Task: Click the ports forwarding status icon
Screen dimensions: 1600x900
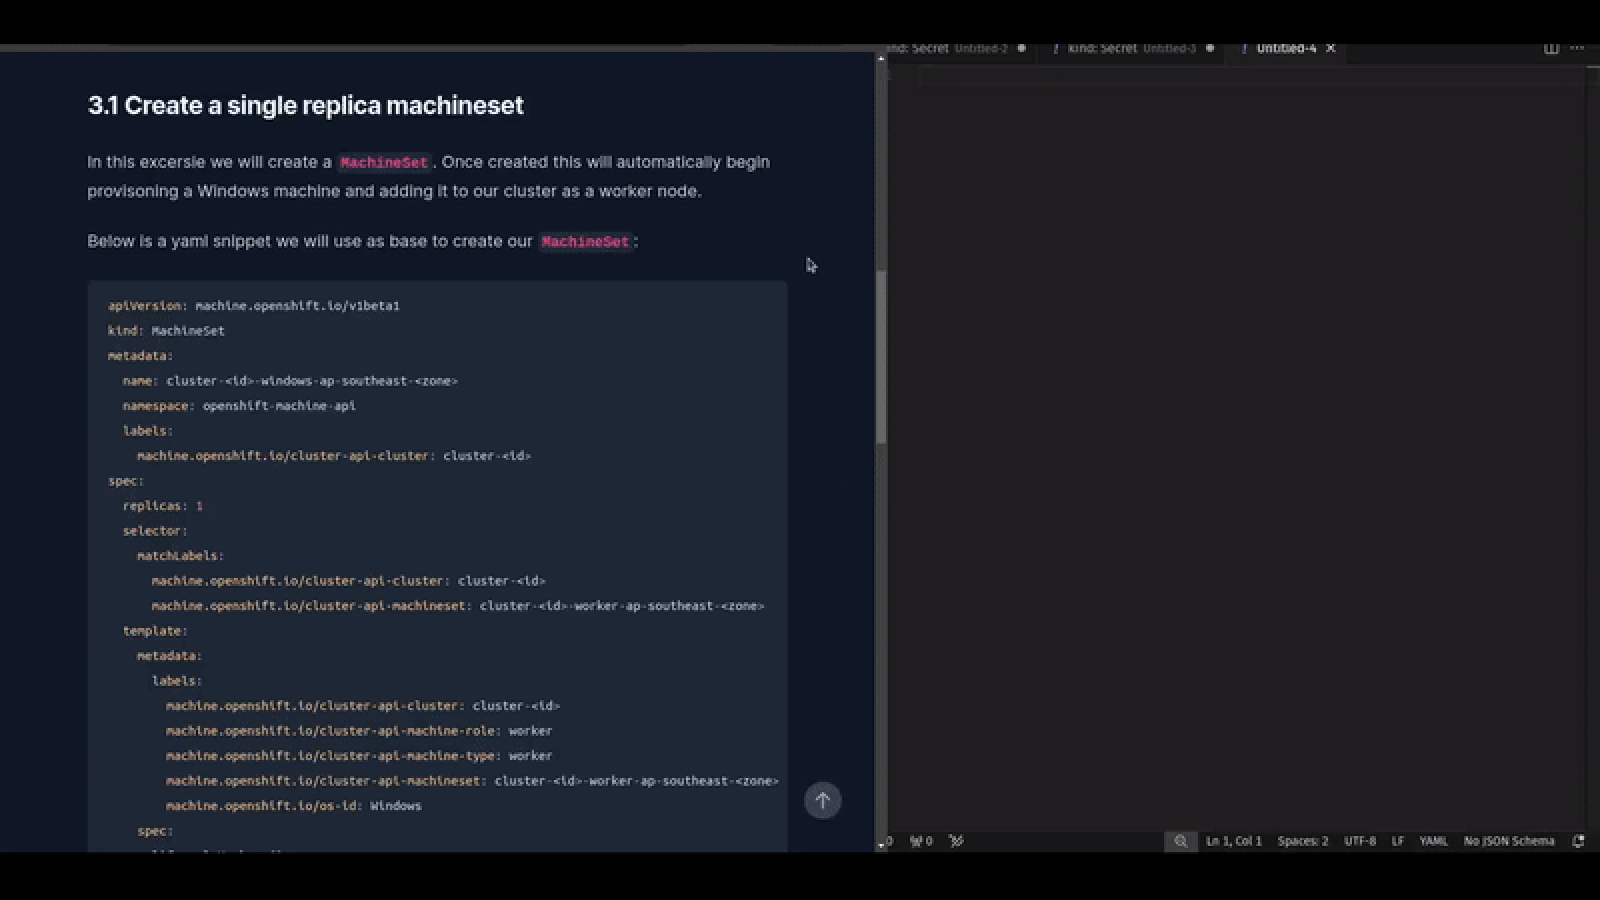Action: [x=956, y=841]
